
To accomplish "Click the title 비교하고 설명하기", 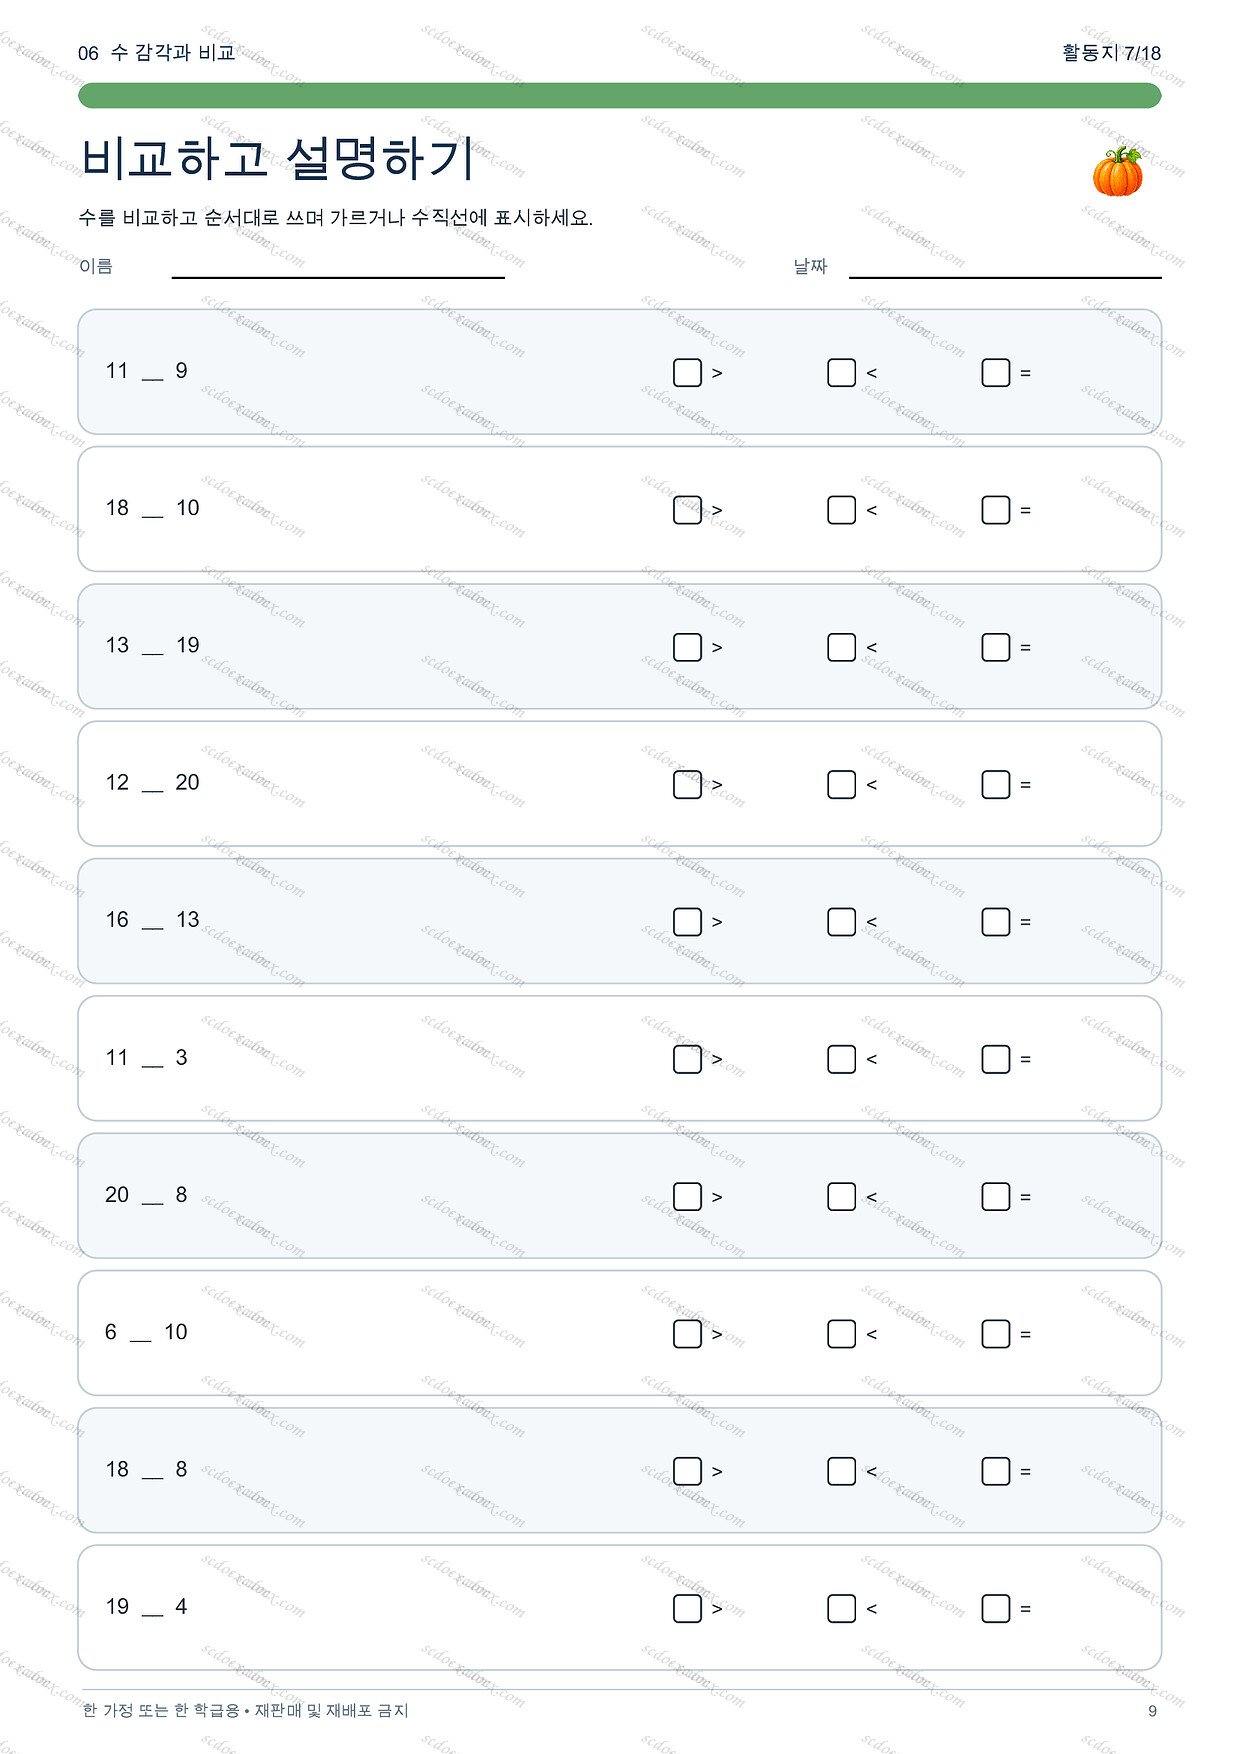I will coord(276,159).
